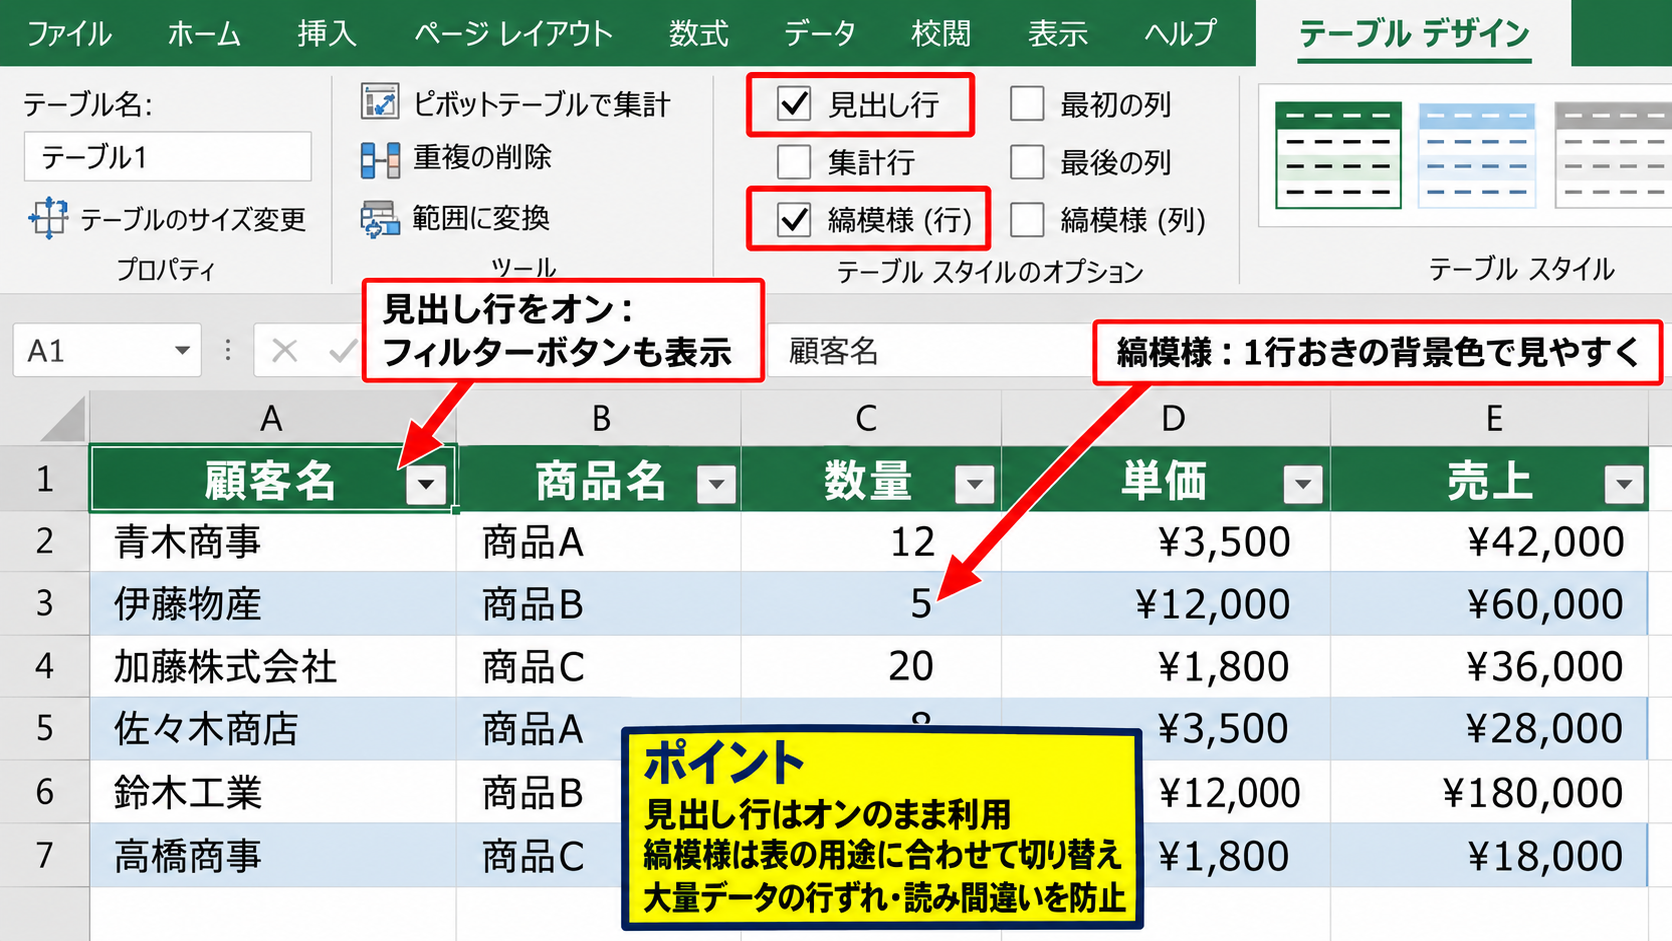
Task: Click the テーブル名 input field containing テーブル1
Action: pos(168,157)
